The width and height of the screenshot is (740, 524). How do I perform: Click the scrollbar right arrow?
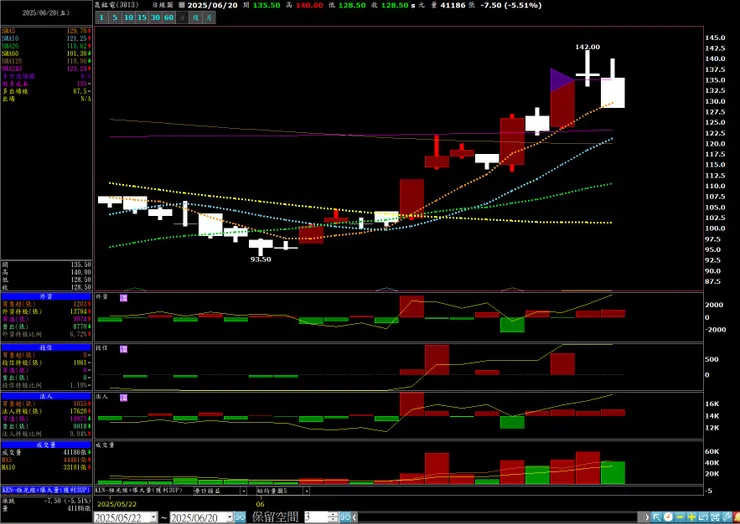(647, 517)
